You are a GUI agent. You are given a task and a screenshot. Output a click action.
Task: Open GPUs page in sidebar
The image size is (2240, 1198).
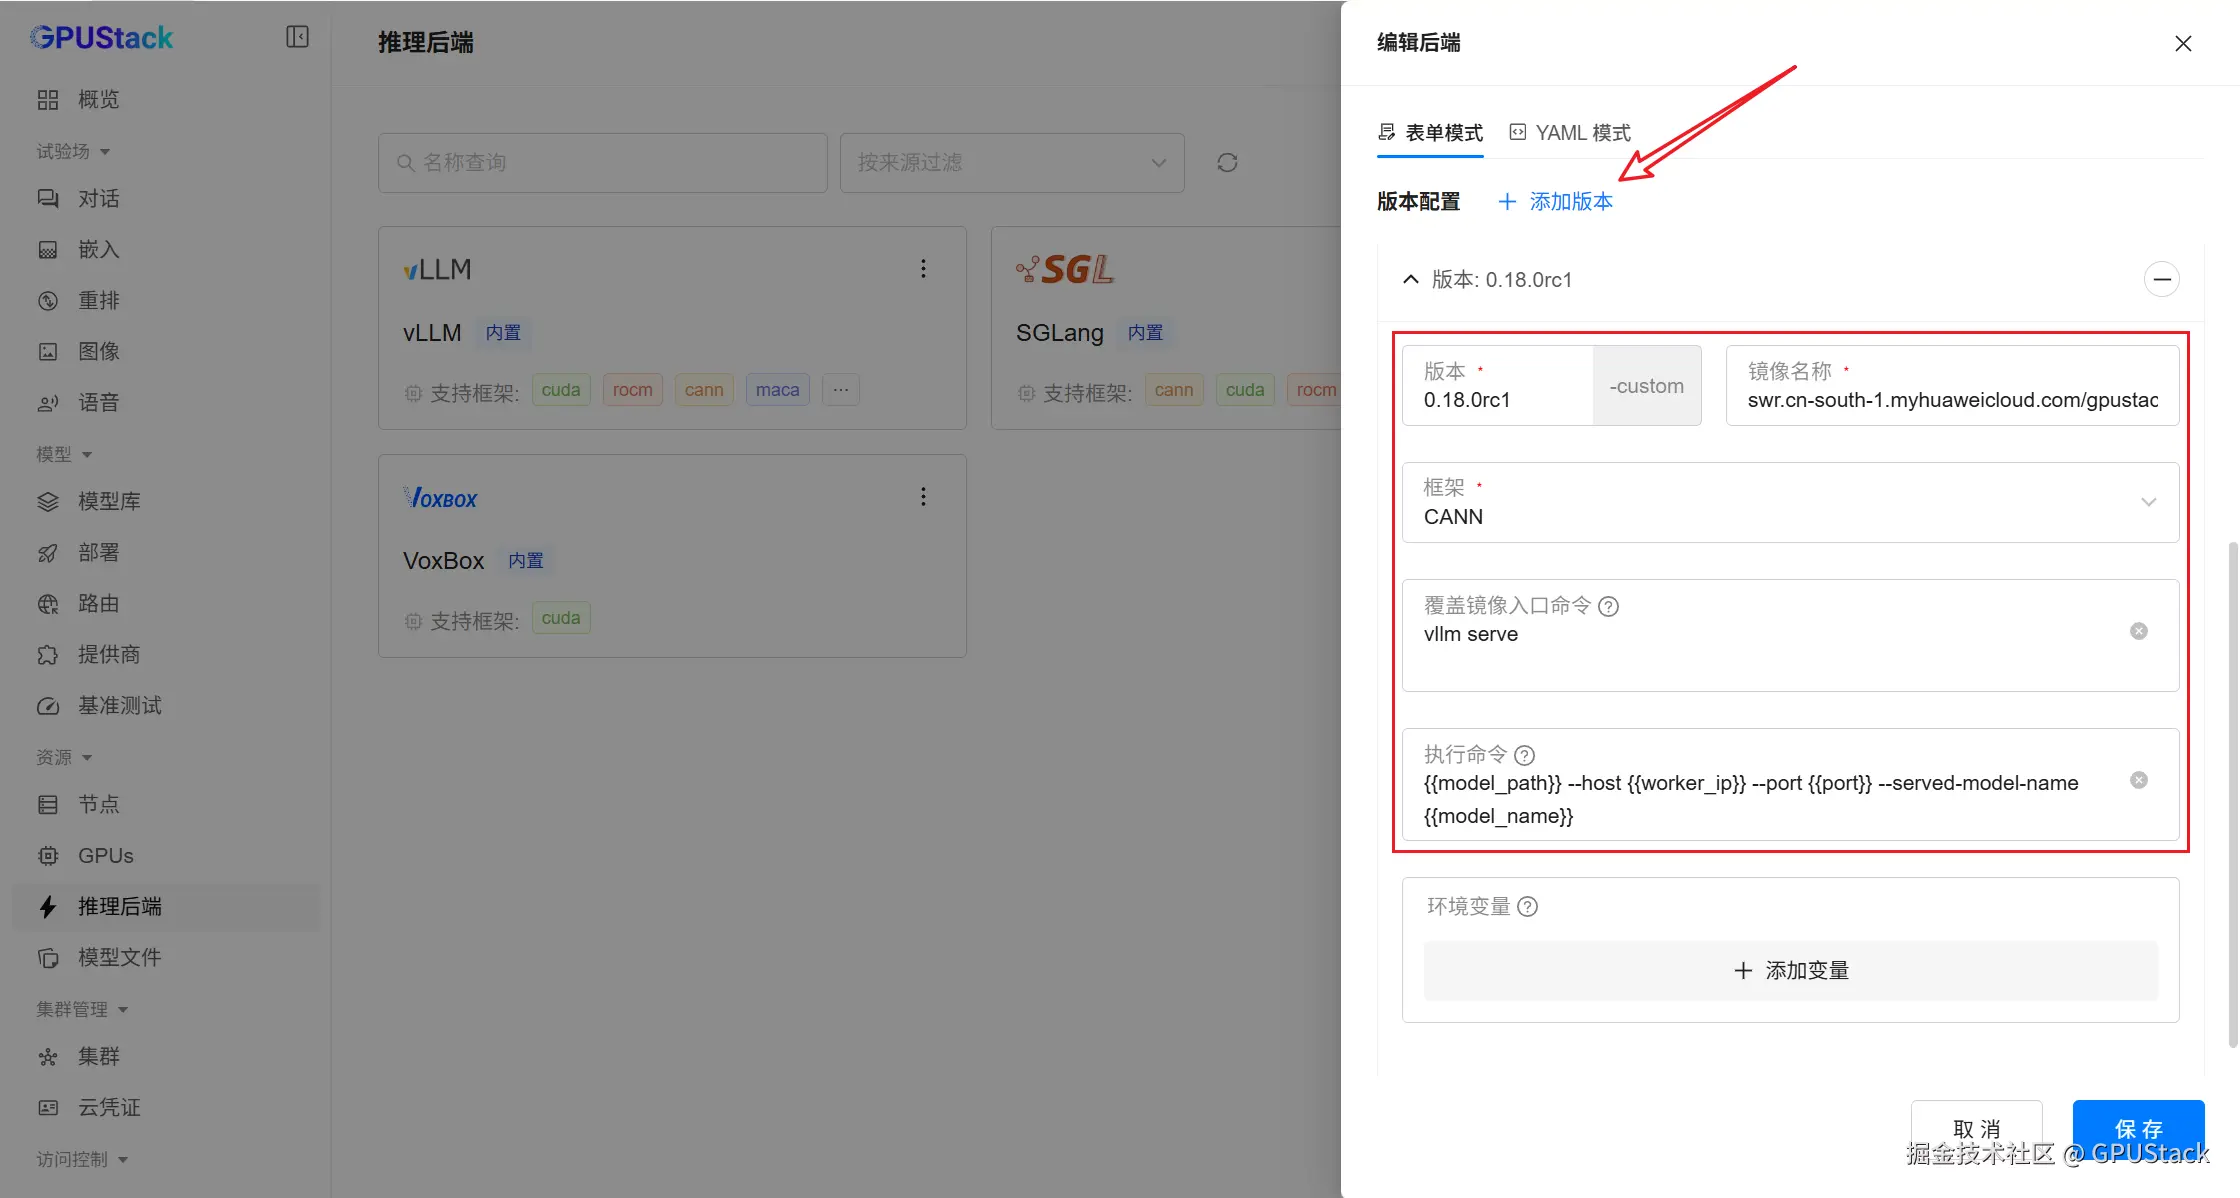105,855
